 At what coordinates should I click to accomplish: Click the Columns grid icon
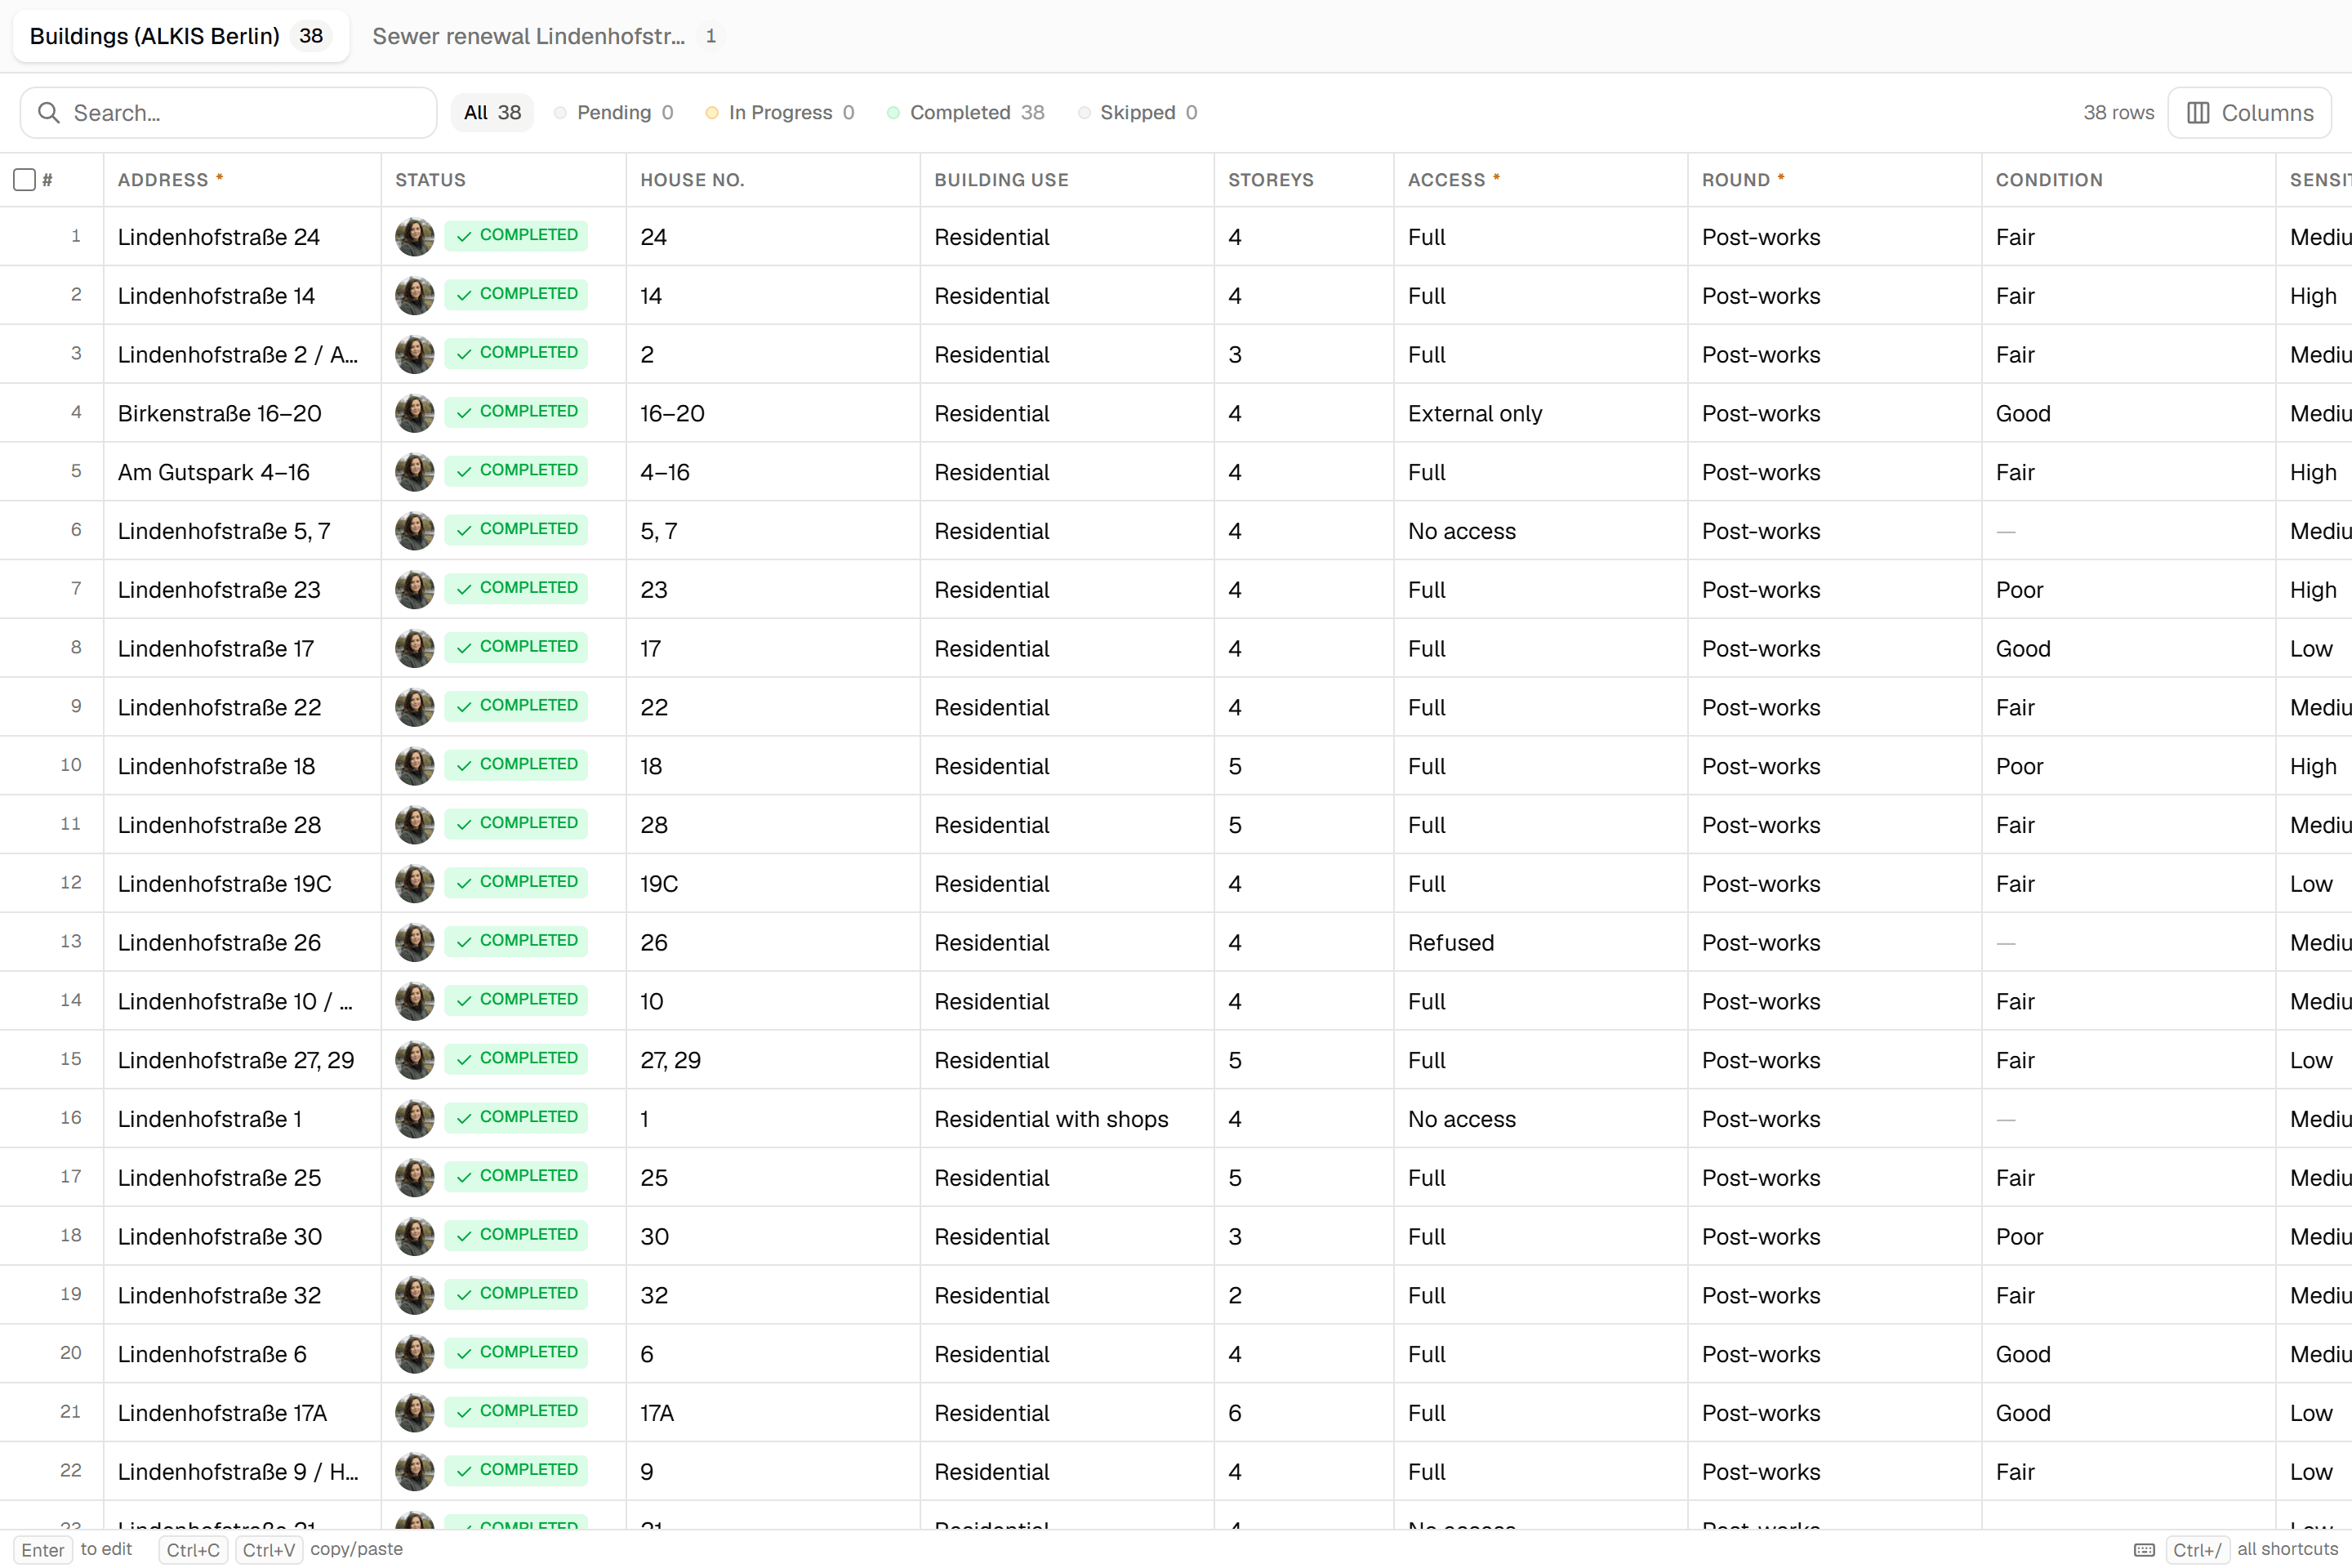pyautogui.click(x=2198, y=113)
